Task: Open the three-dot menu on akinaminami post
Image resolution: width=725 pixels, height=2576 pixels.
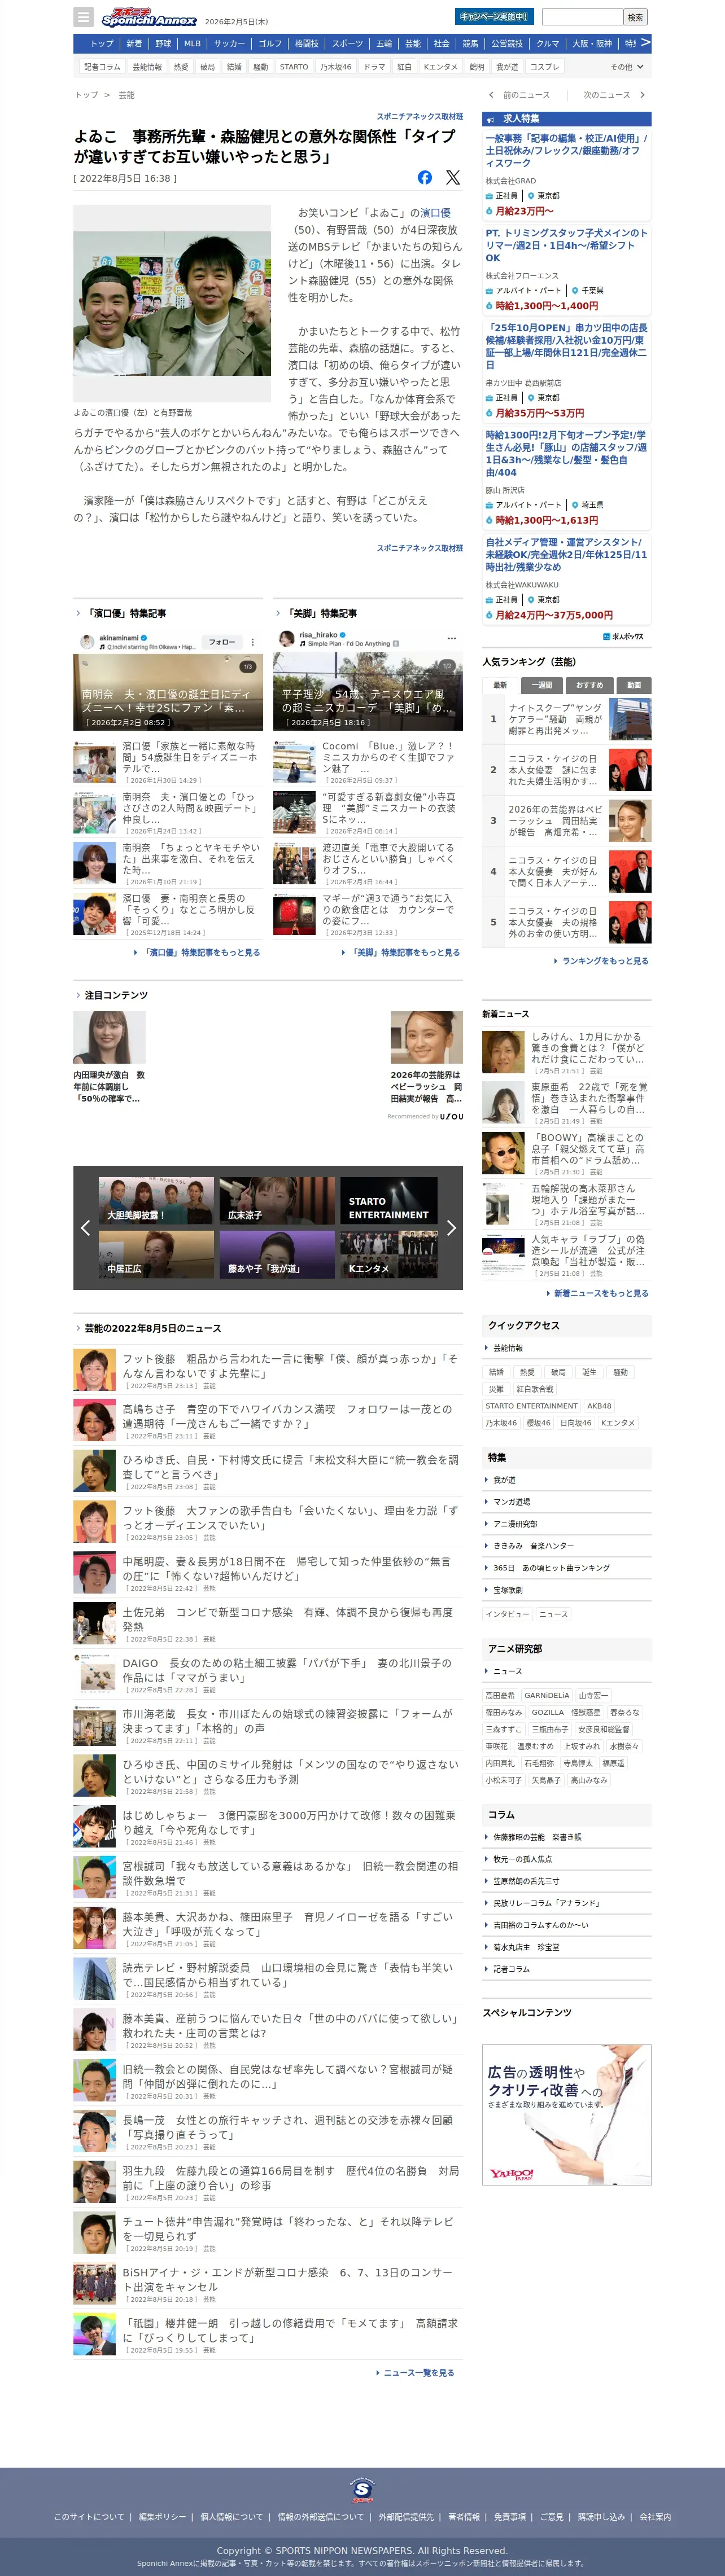Action: 252,642
